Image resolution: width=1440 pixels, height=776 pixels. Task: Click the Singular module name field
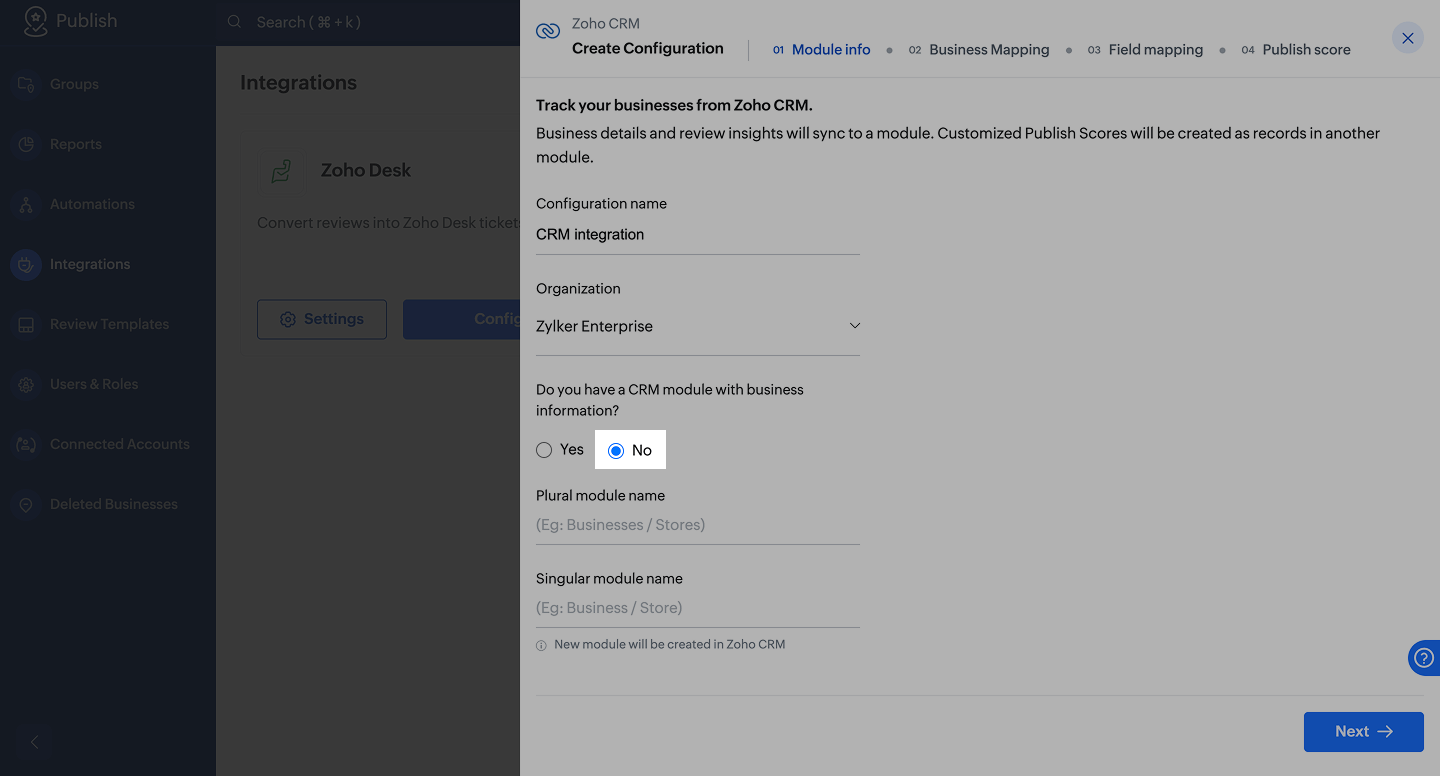698,608
